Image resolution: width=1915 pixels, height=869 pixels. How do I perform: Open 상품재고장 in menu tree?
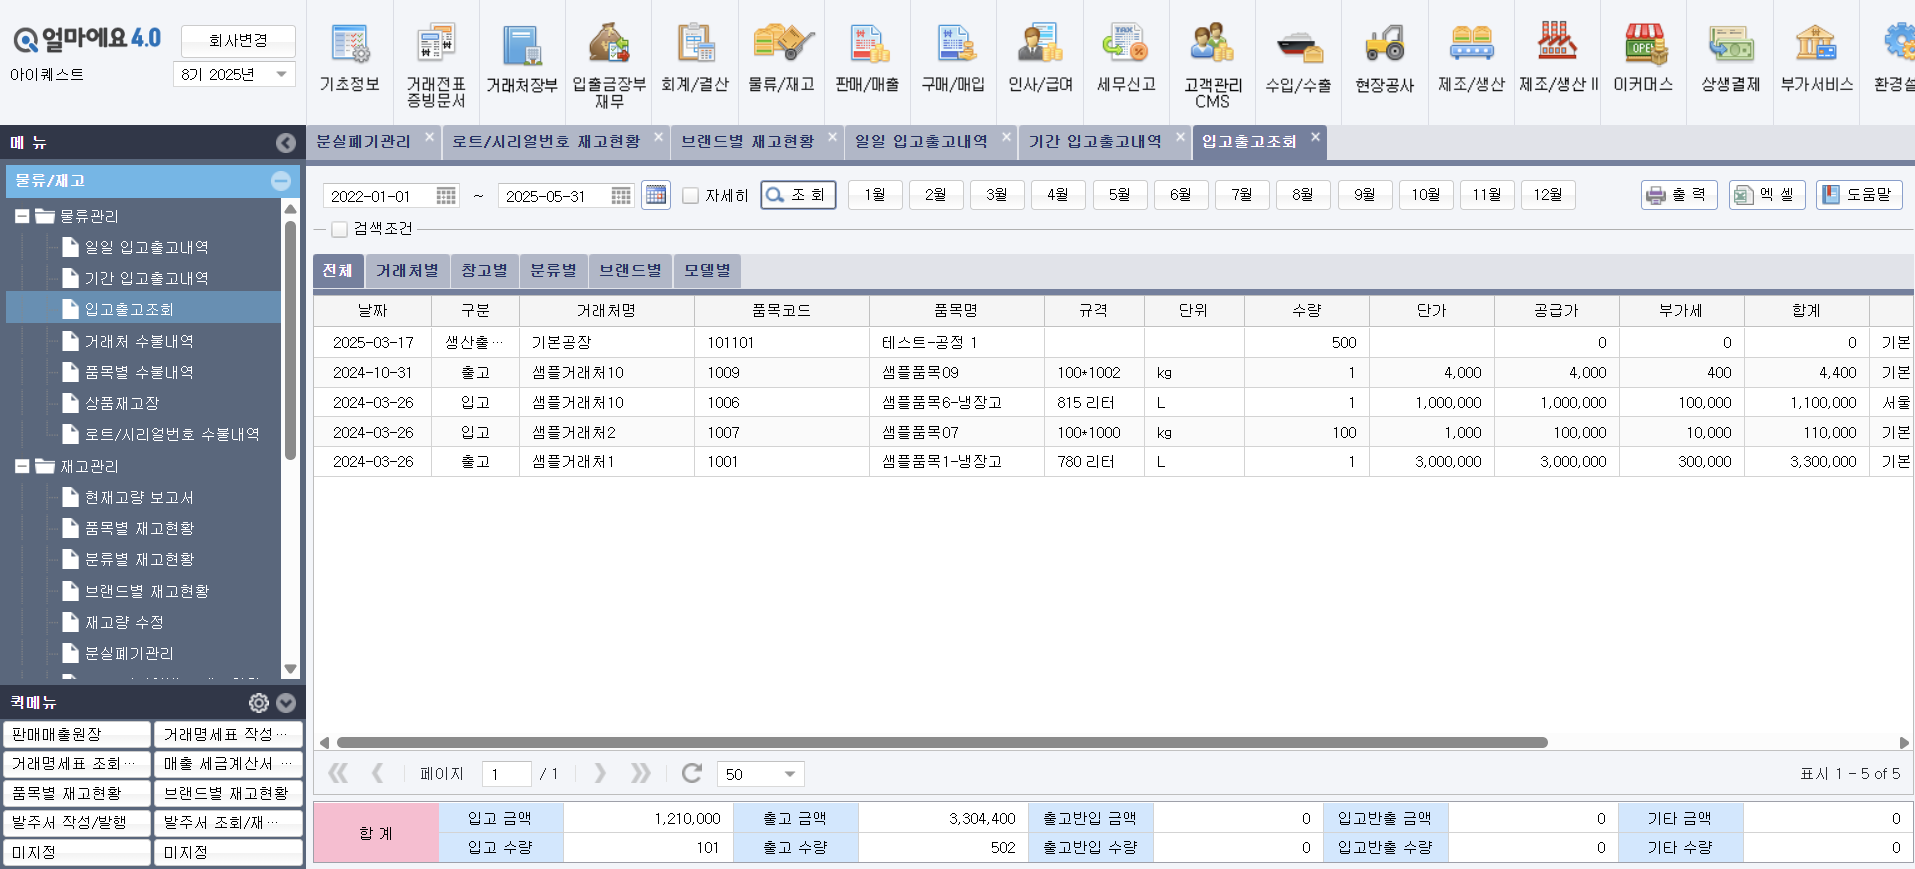pos(122,403)
